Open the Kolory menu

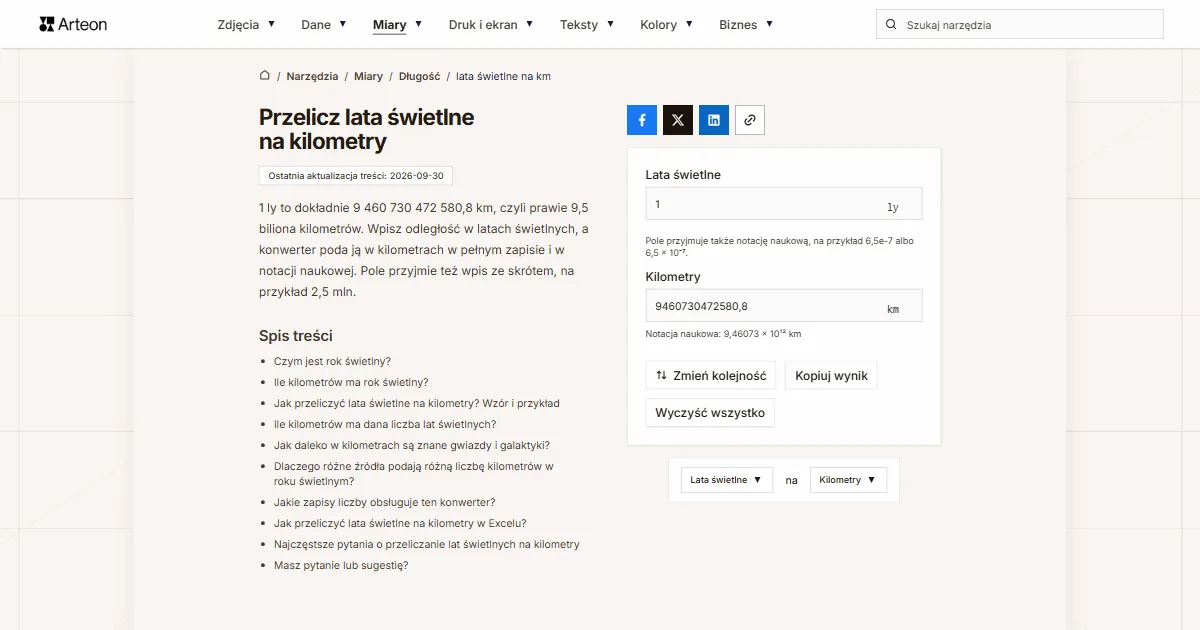[x=666, y=25]
